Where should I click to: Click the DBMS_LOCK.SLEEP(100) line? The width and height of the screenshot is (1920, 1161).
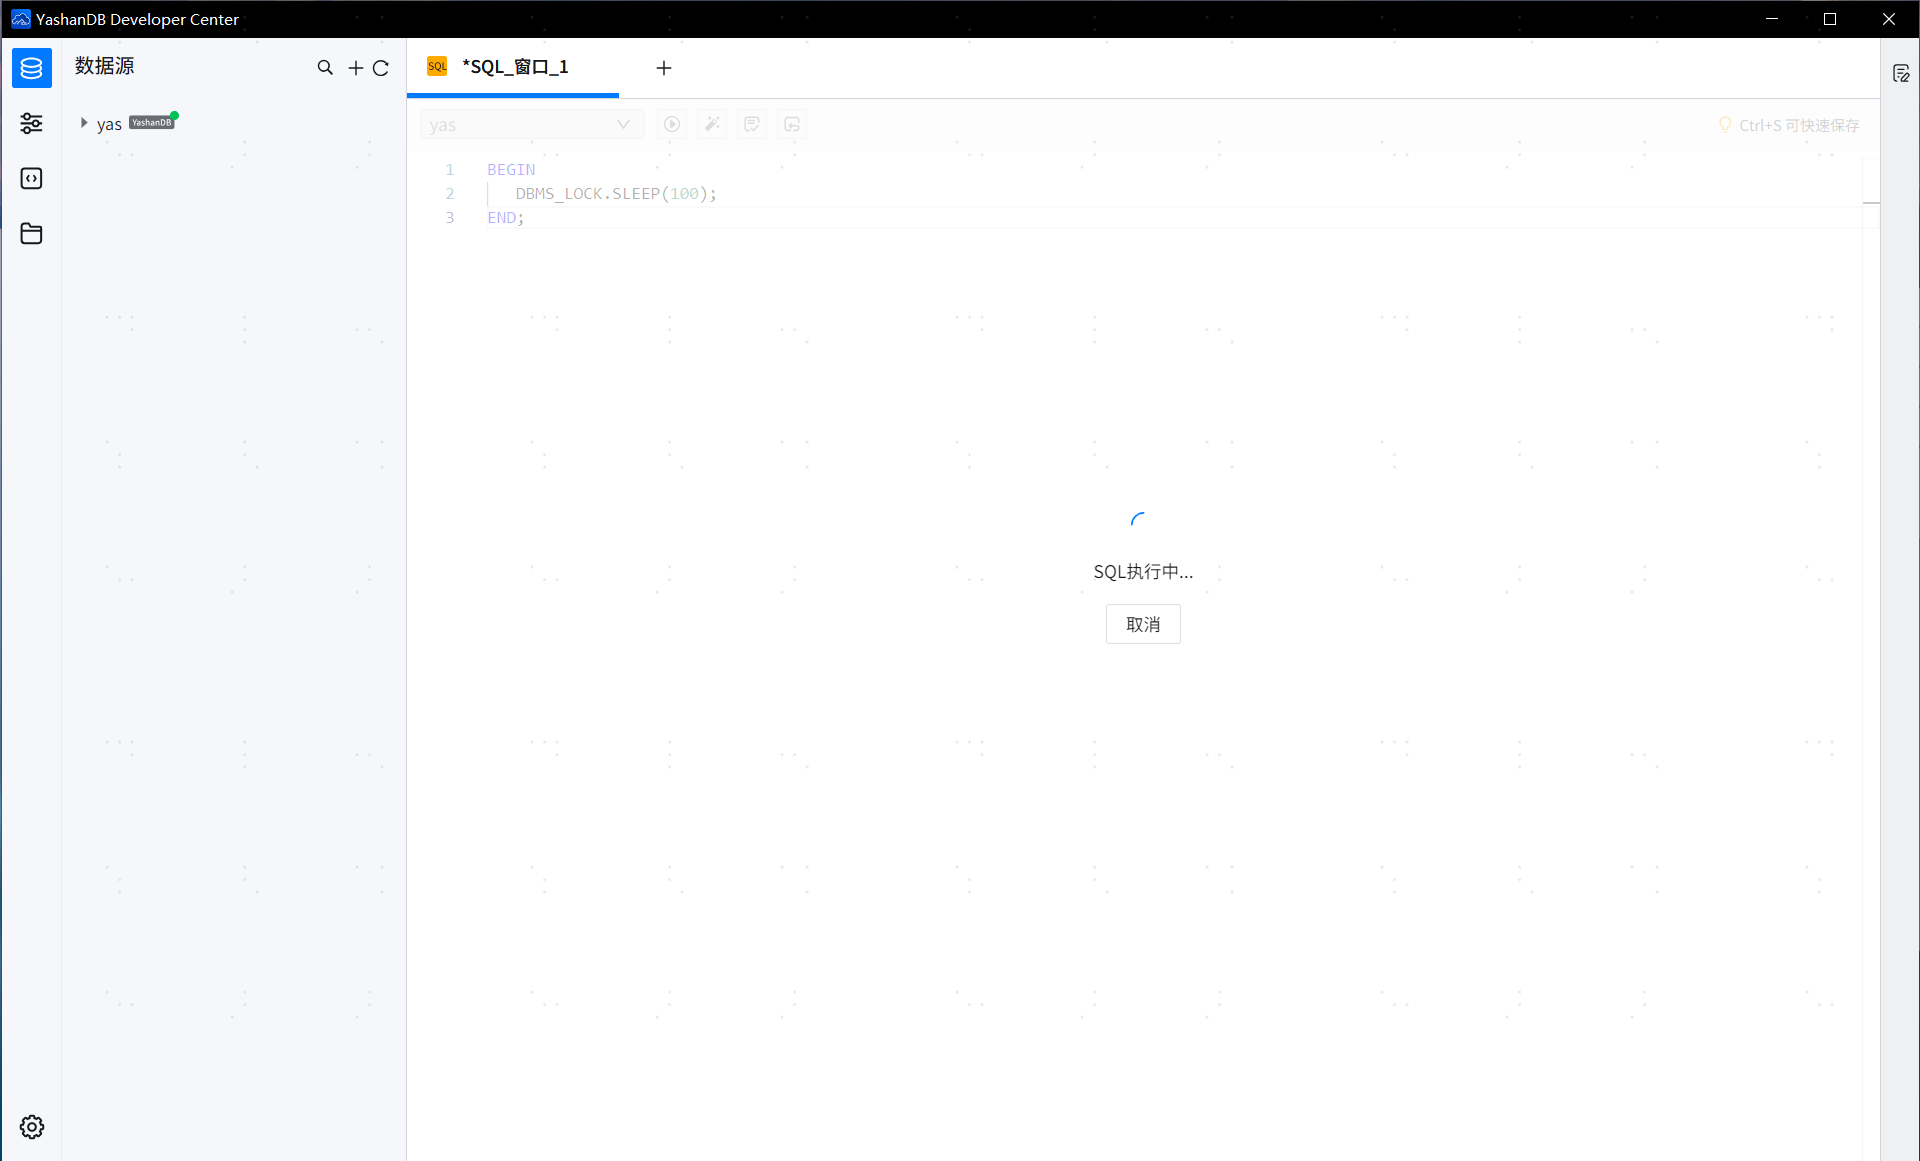(x=616, y=194)
